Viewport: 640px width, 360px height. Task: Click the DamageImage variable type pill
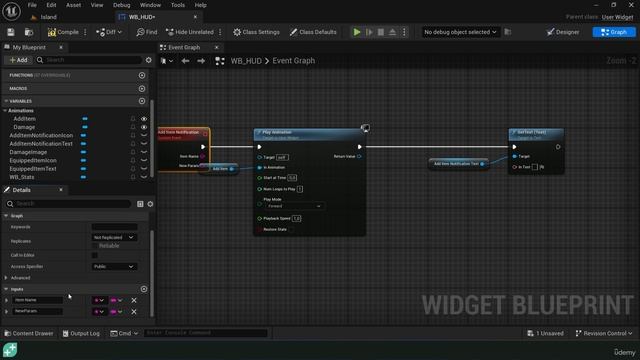83,152
